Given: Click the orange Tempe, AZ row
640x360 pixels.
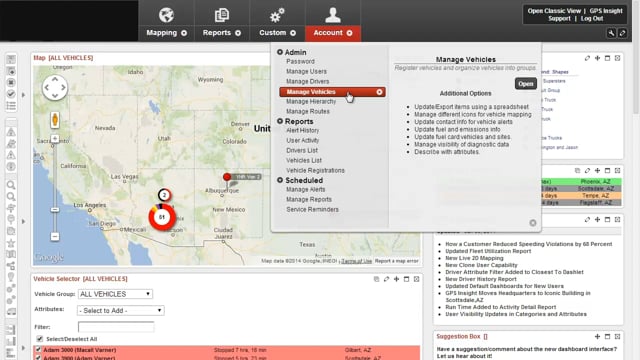Looking at the screenshot, I should [x=581, y=196].
